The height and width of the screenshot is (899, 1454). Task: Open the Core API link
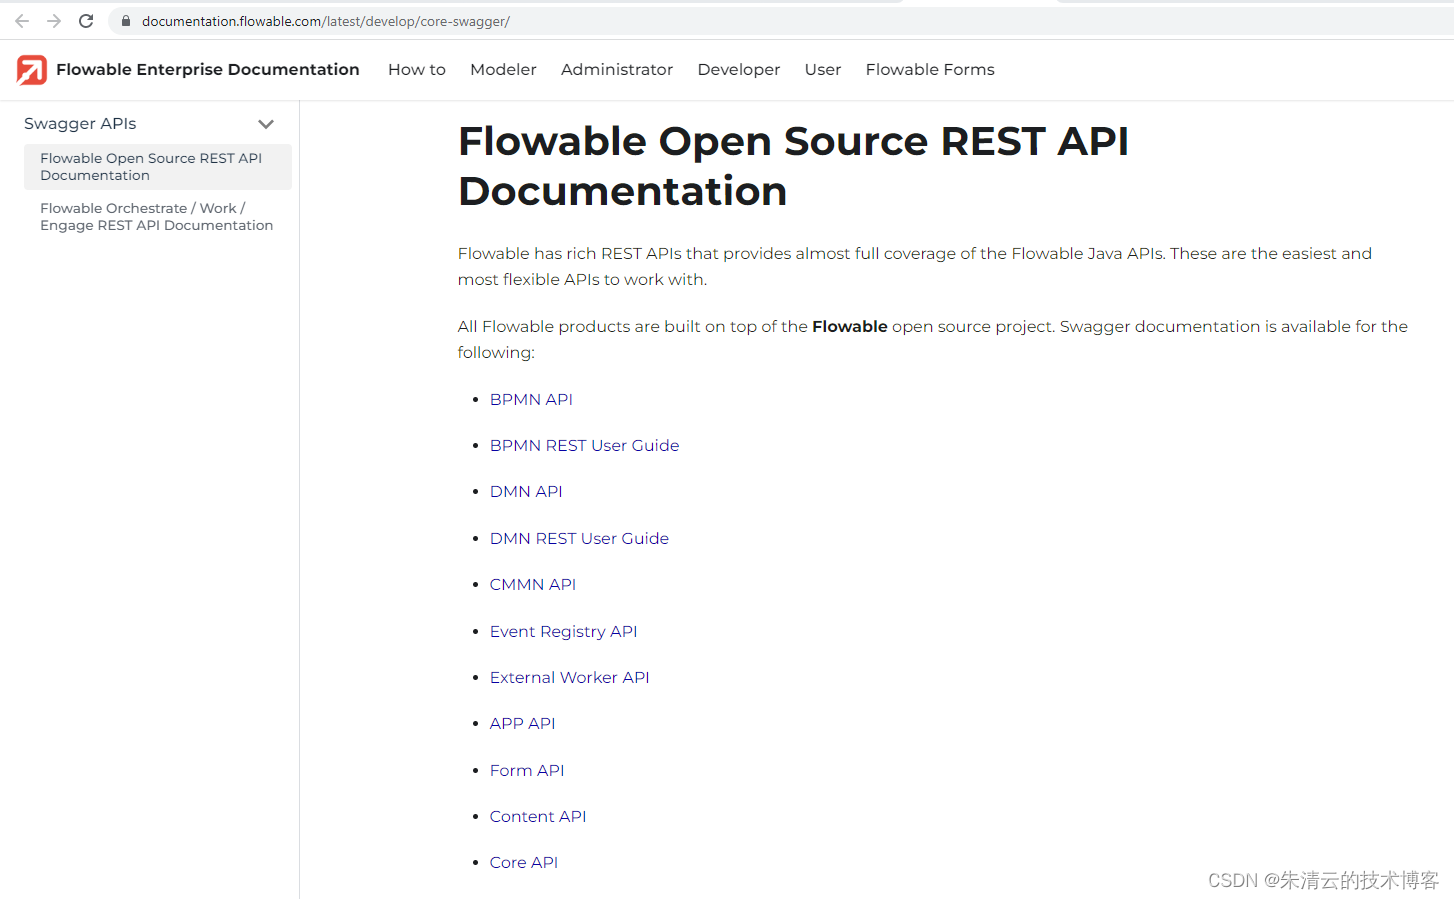click(x=524, y=862)
